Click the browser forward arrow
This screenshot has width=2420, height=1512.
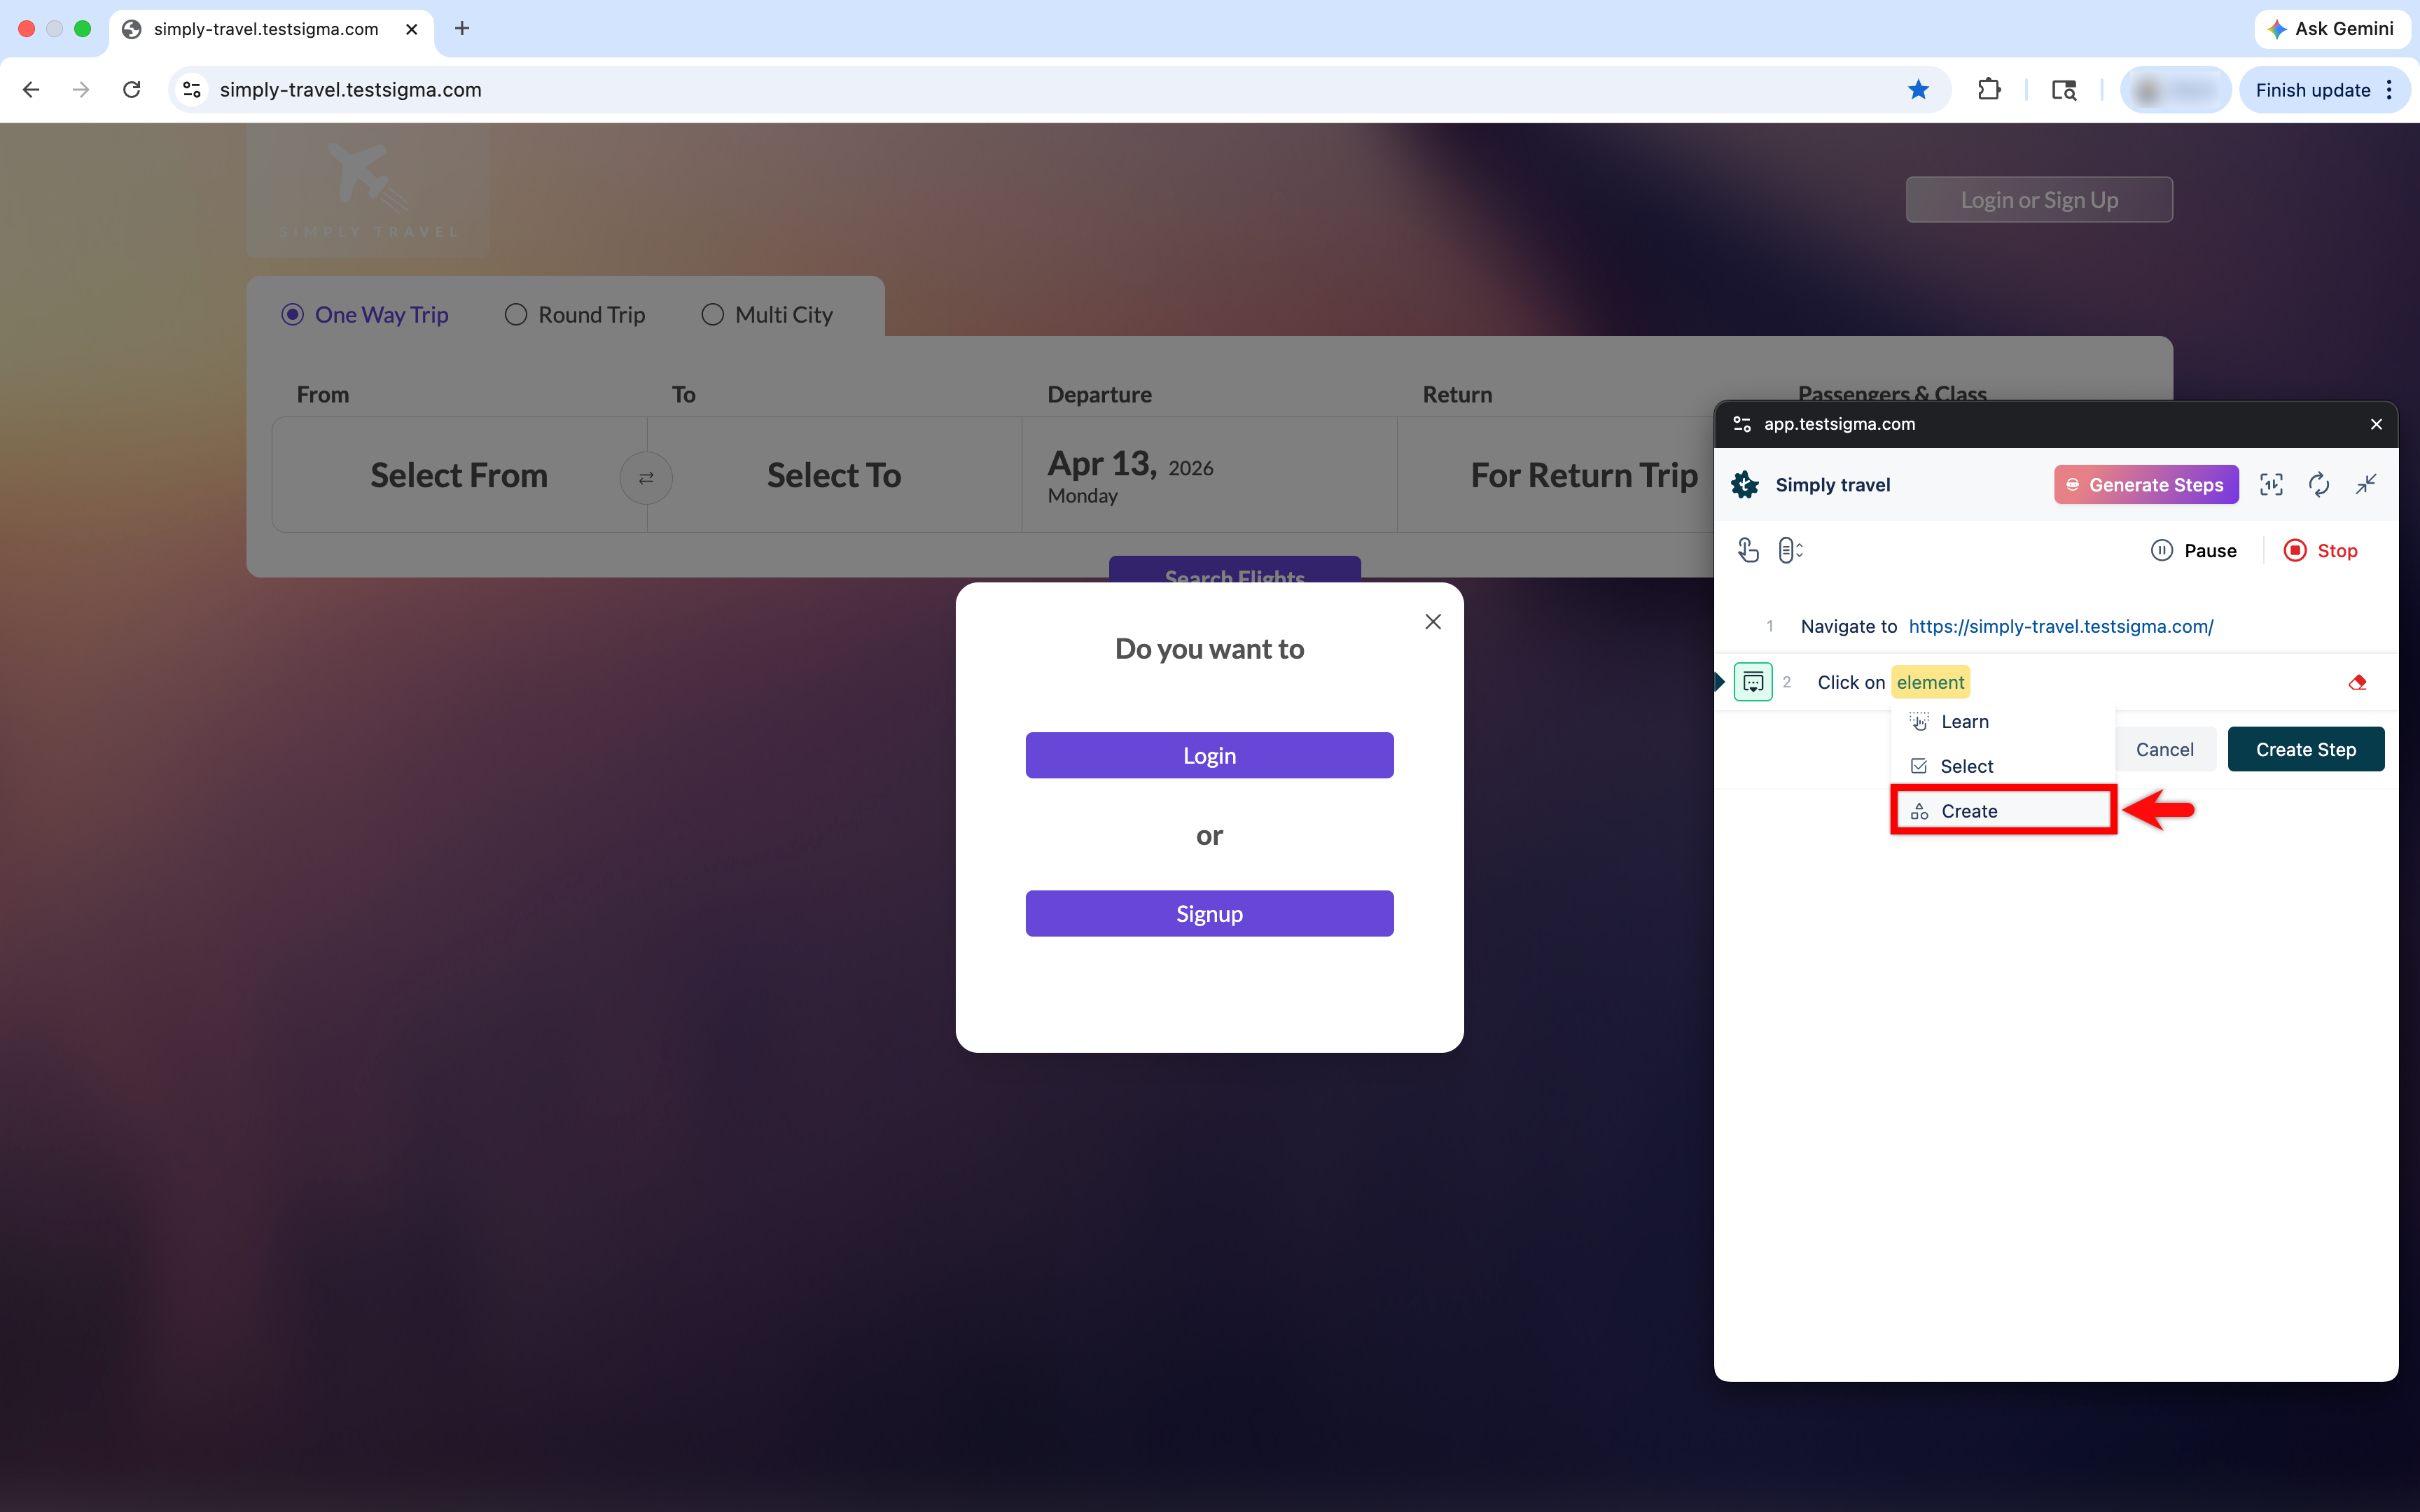pos(81,90)
